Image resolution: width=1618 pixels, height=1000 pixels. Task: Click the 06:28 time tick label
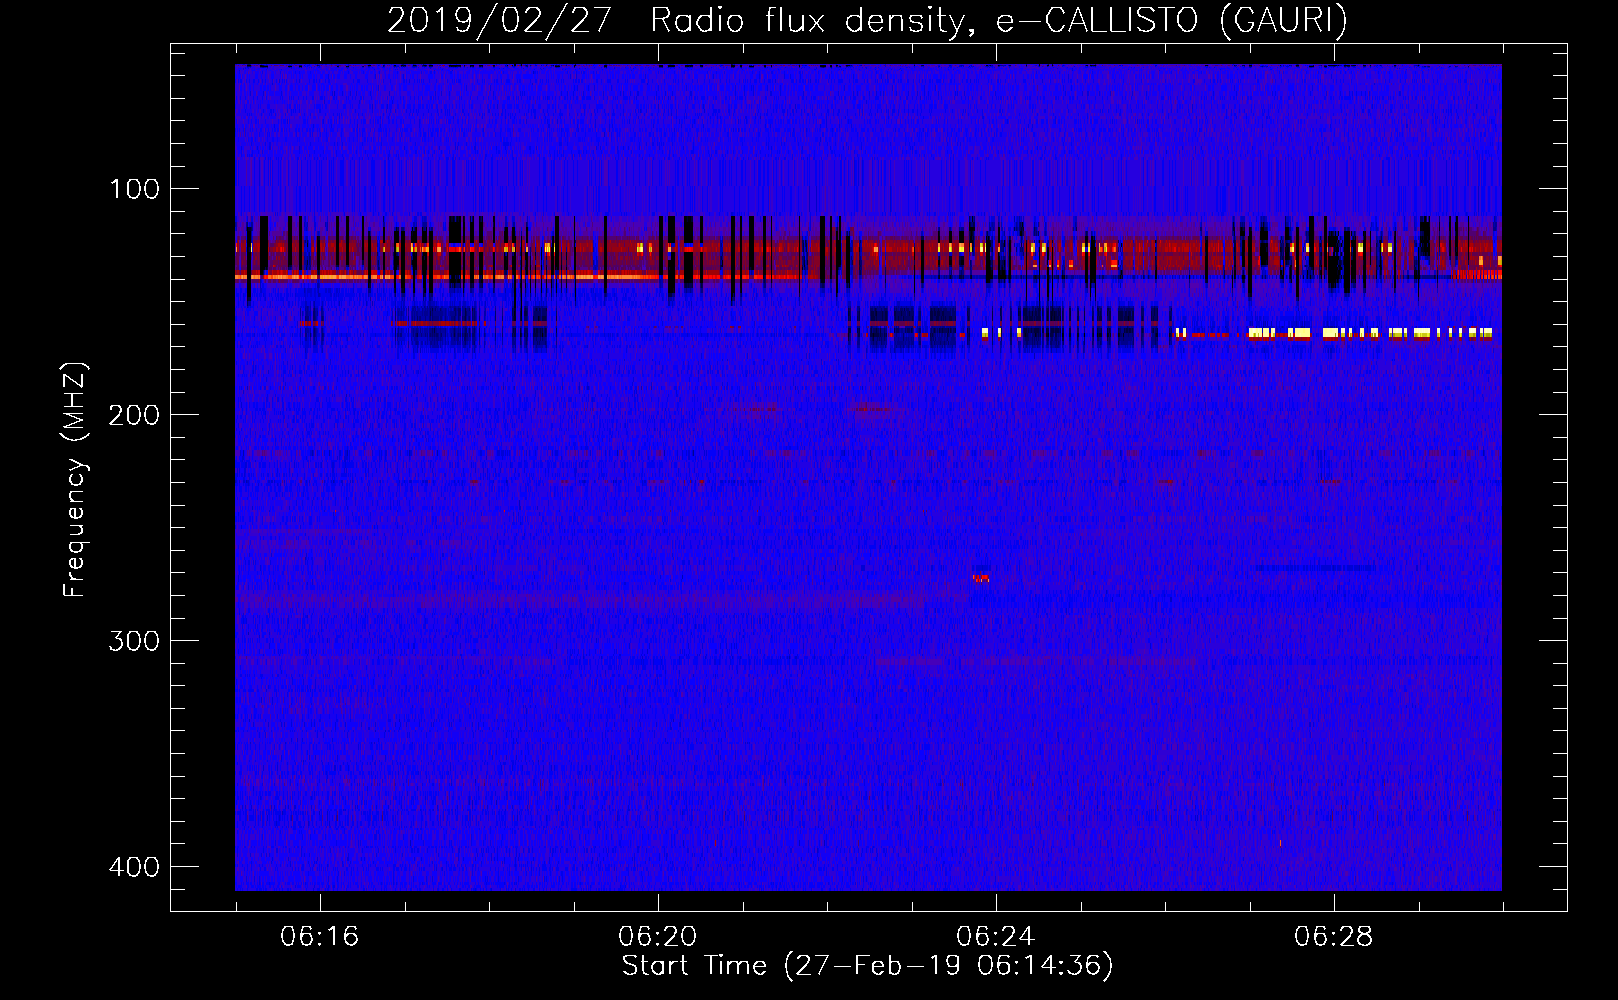(1334, 937)
